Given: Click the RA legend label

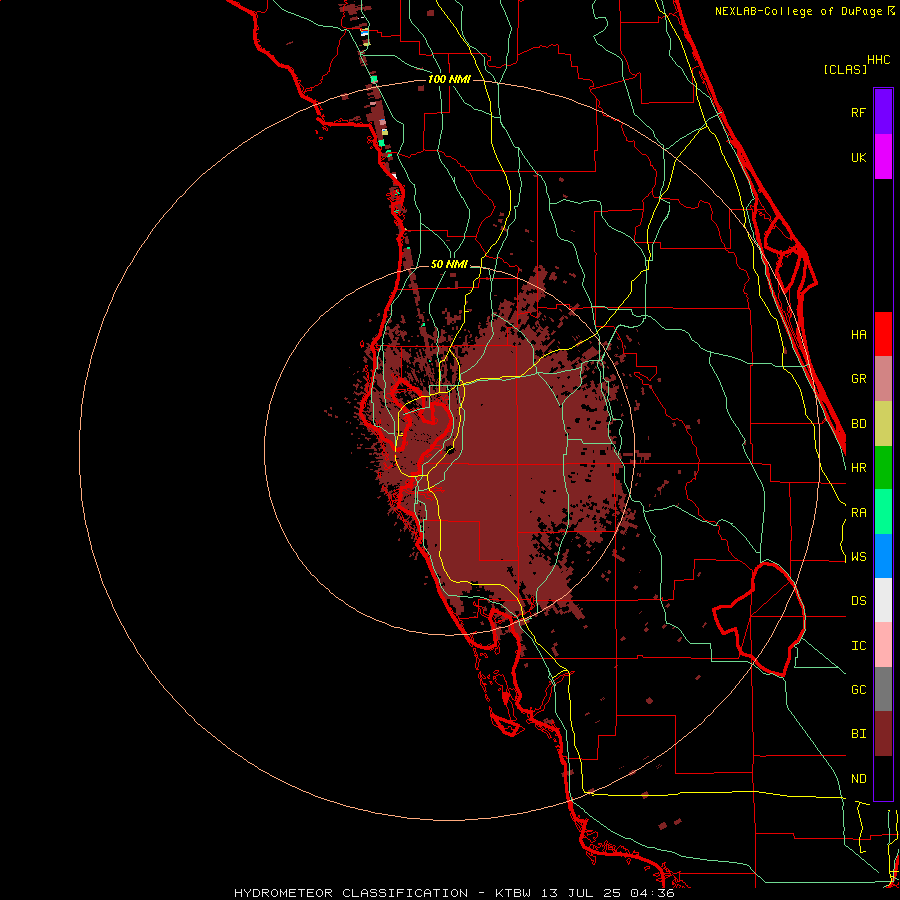Looking at the screenshot, I should click(859, 513).
